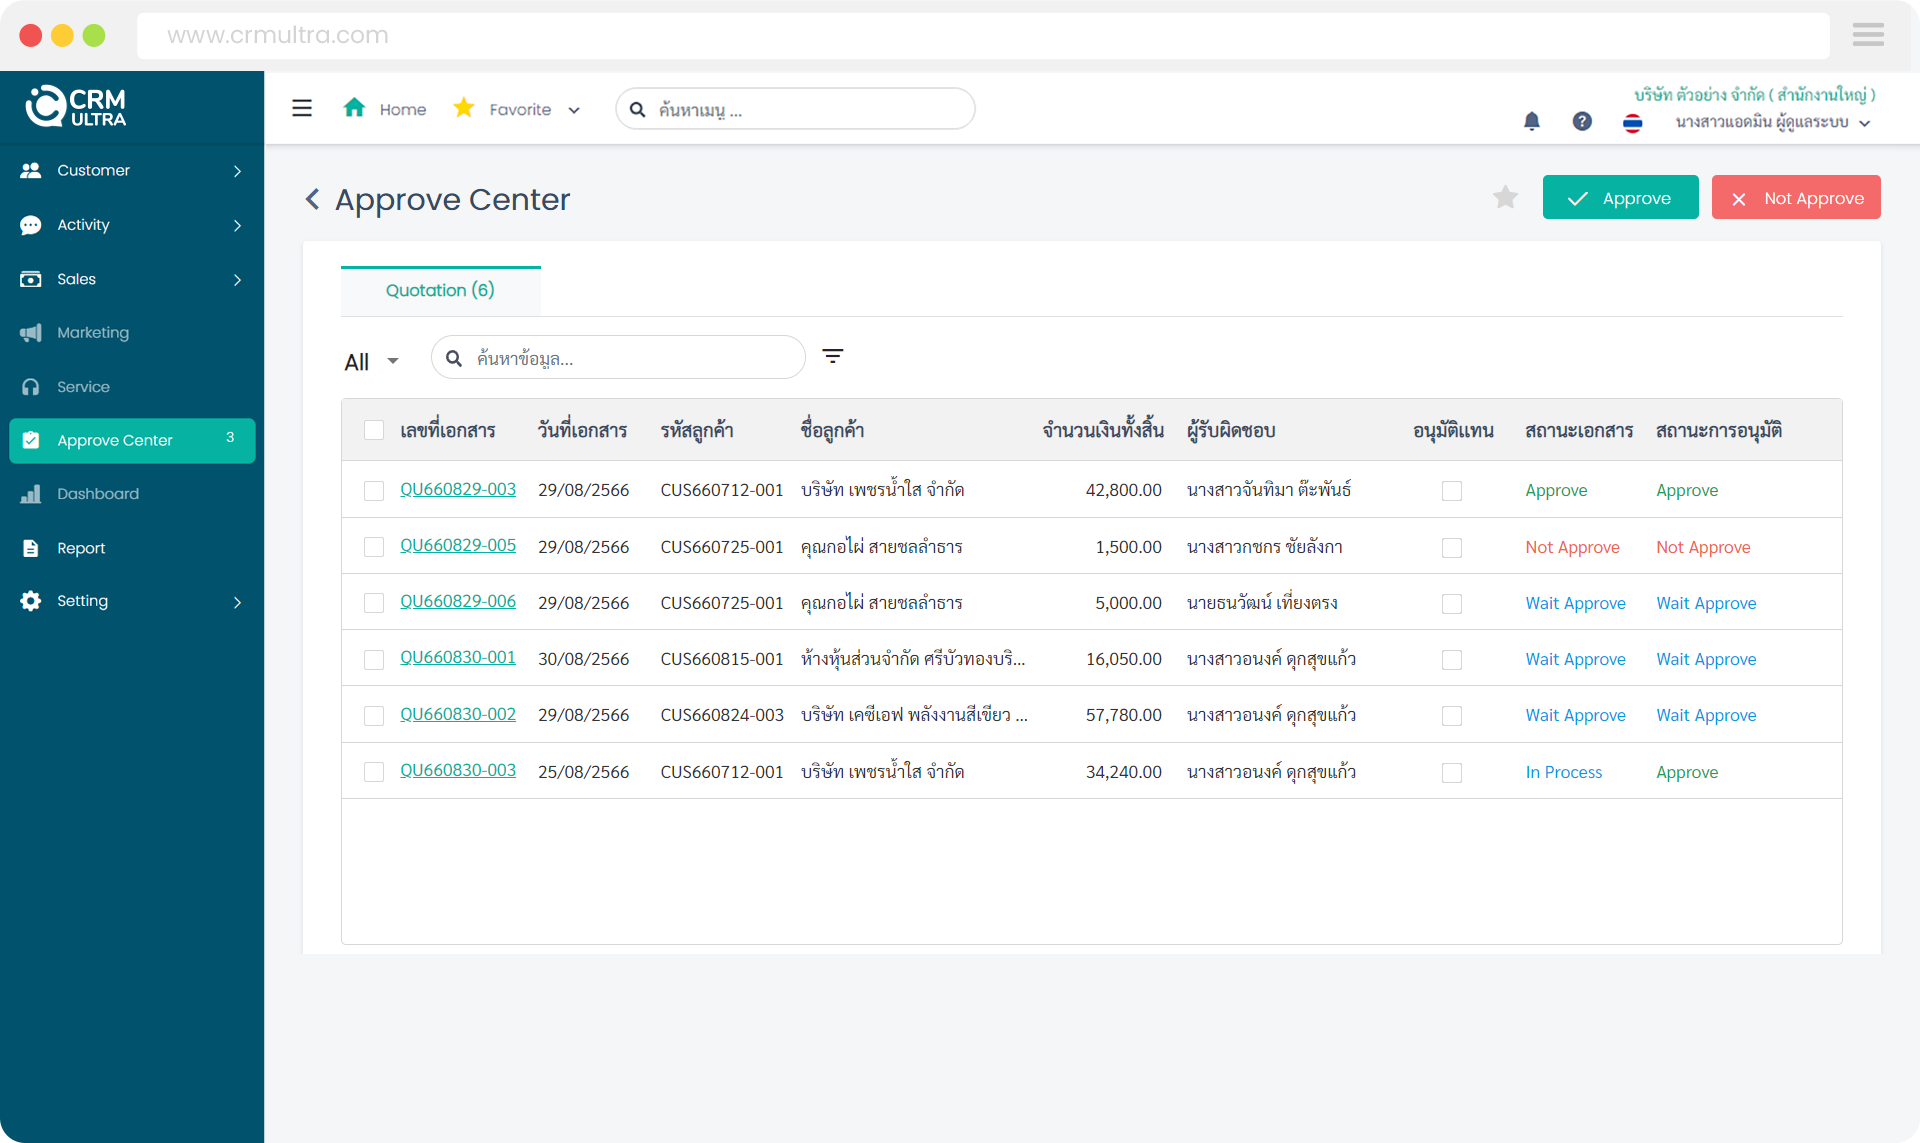
Task: Tick the select-all header checkbox
Action: click(374, 430)
